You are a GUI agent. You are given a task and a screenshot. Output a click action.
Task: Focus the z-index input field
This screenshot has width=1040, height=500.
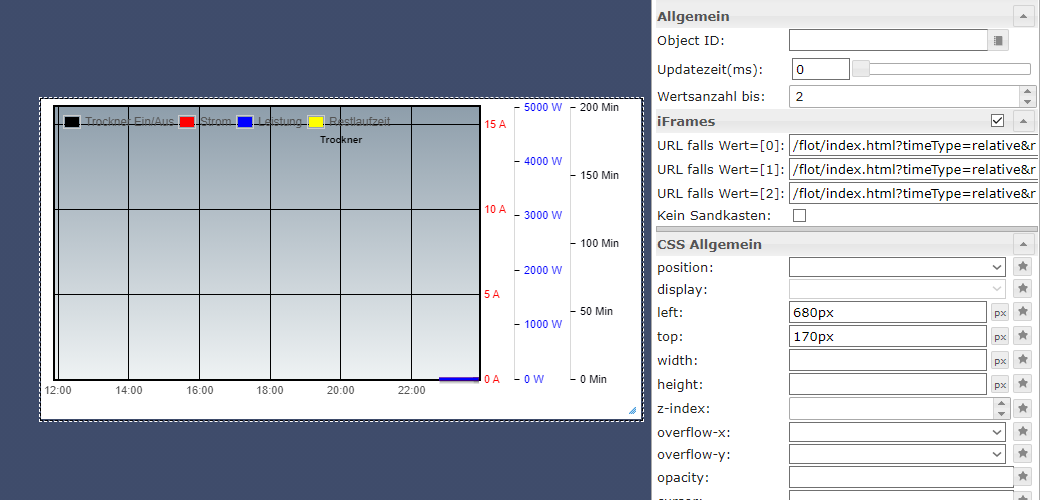tap(891, 408)
